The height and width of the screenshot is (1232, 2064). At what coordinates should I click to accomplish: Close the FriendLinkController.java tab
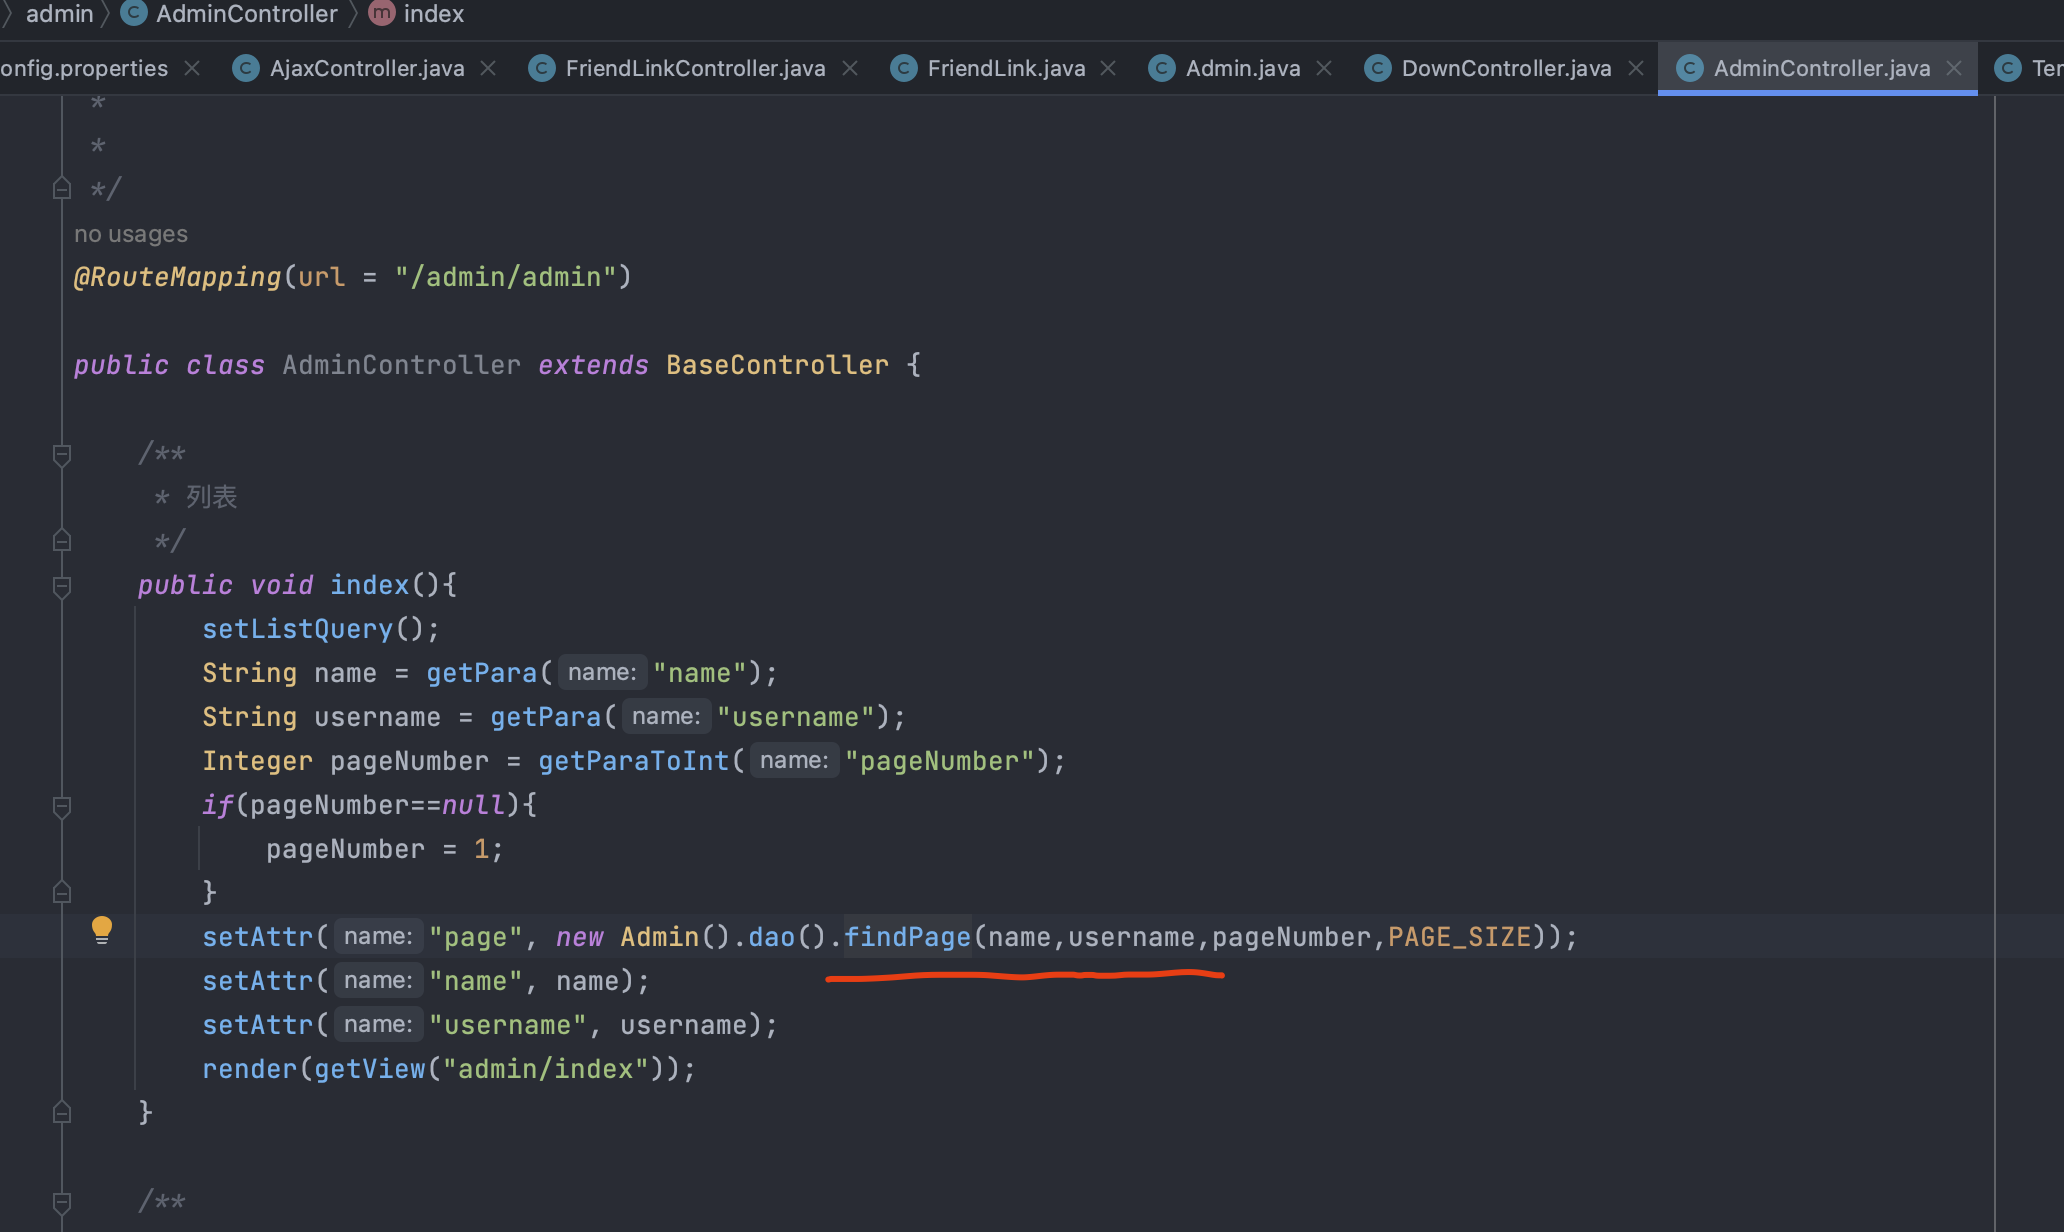coord(850,68)
